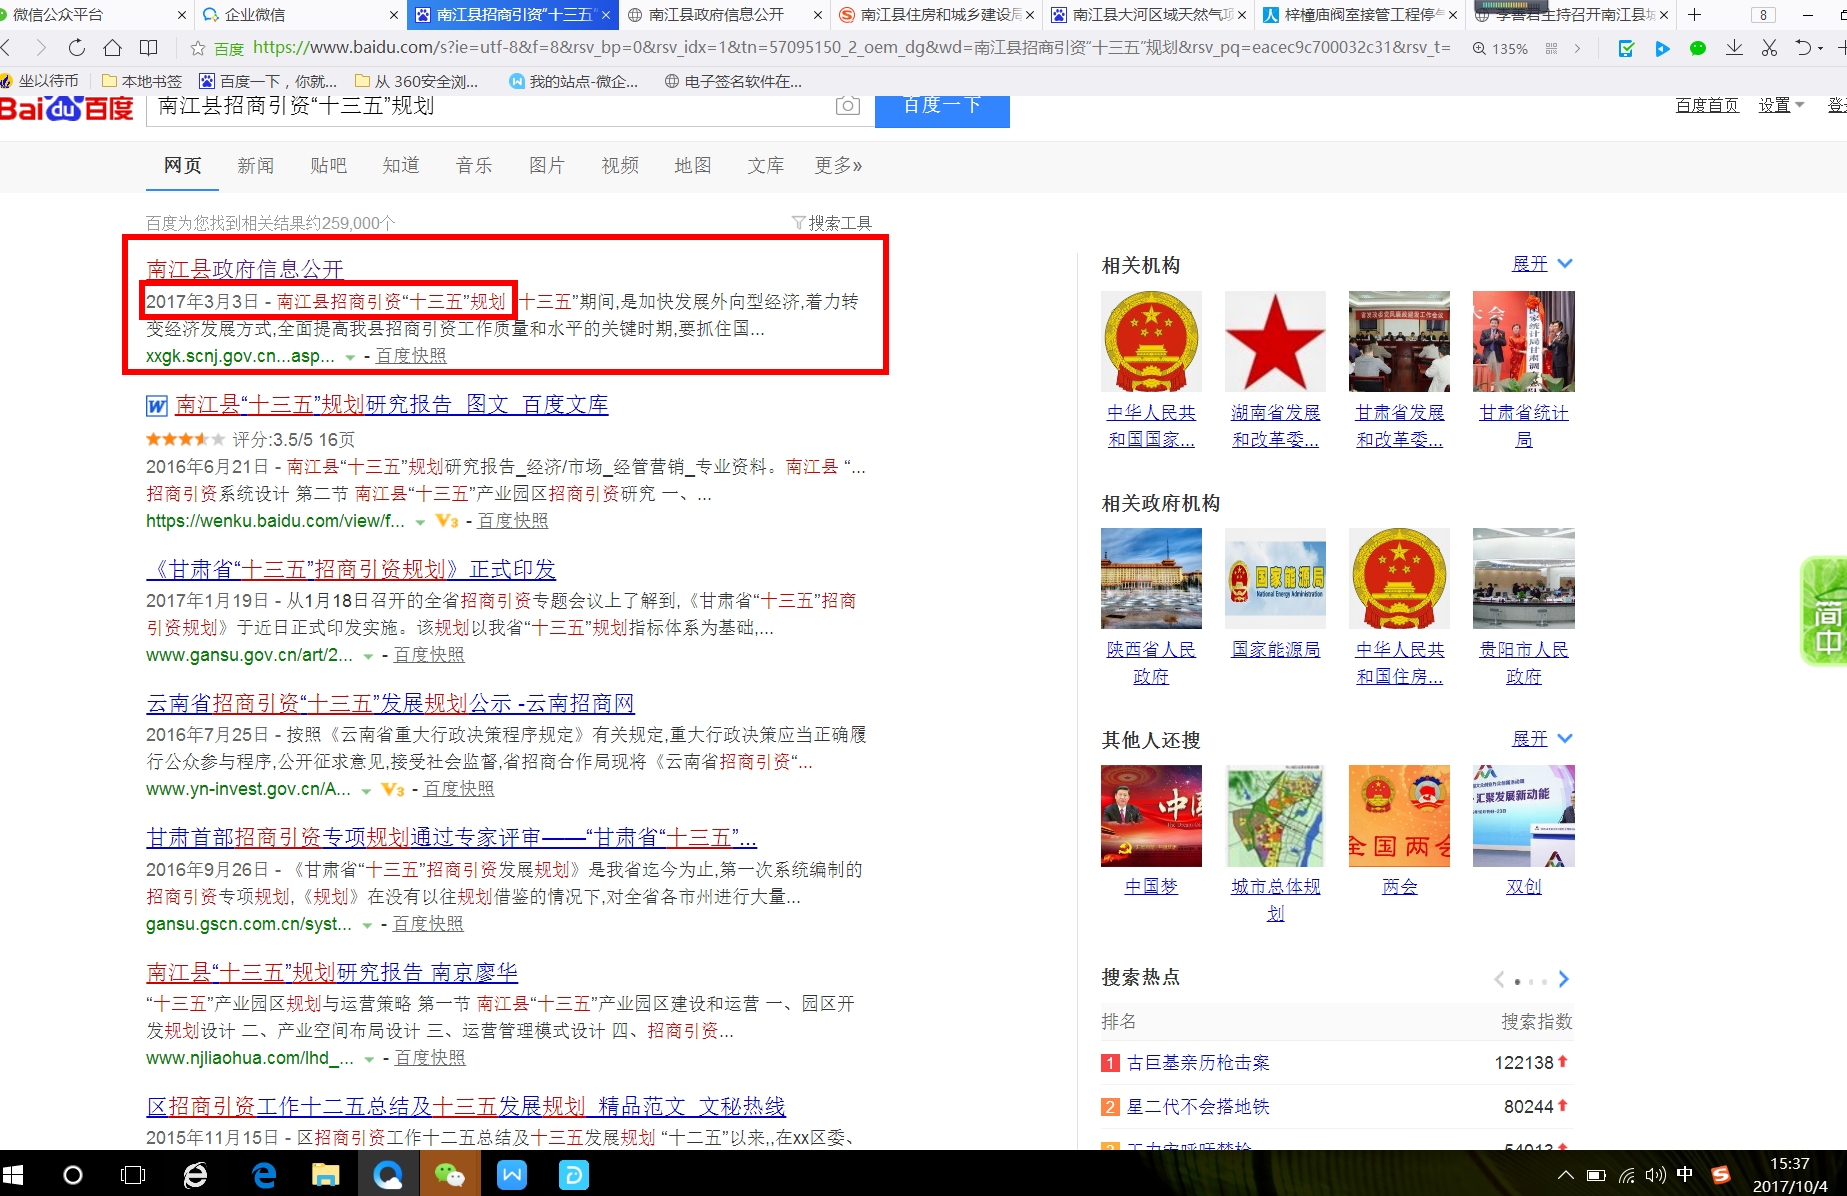
Task: Expand arrow after xxgk.scnj.gov.cn result URL
Action: tap(350, 357)
